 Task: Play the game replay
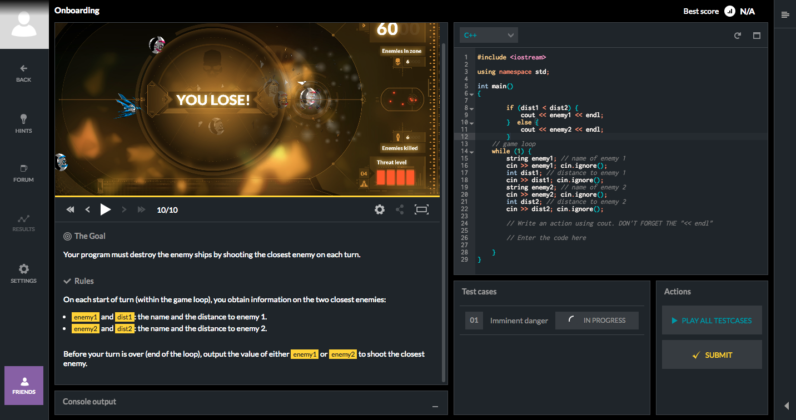pyautogui.click(x=105, y=210)
